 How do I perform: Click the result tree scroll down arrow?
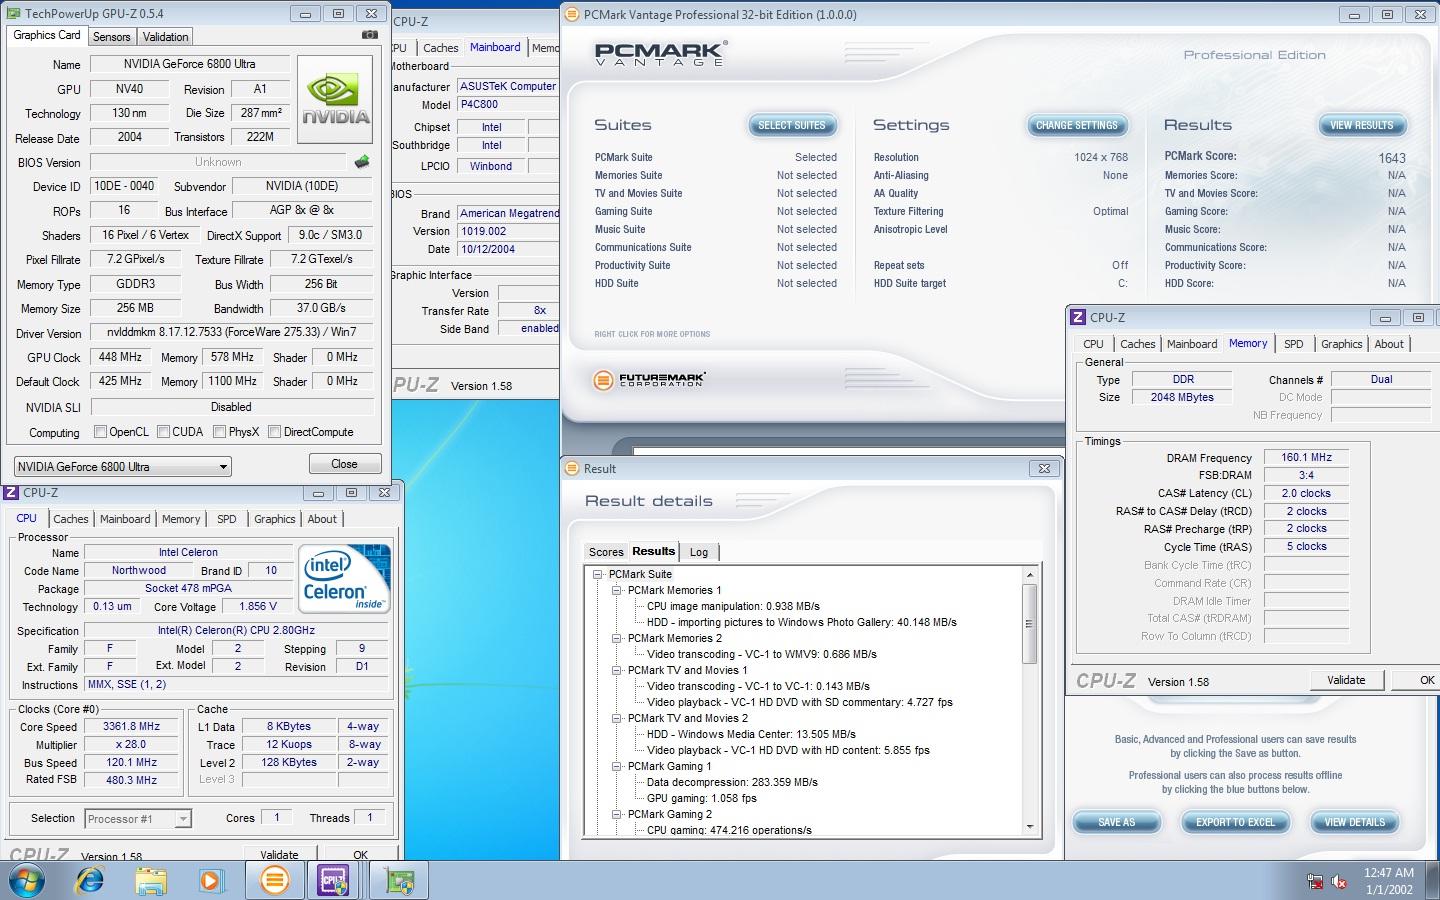(1030, 828)
